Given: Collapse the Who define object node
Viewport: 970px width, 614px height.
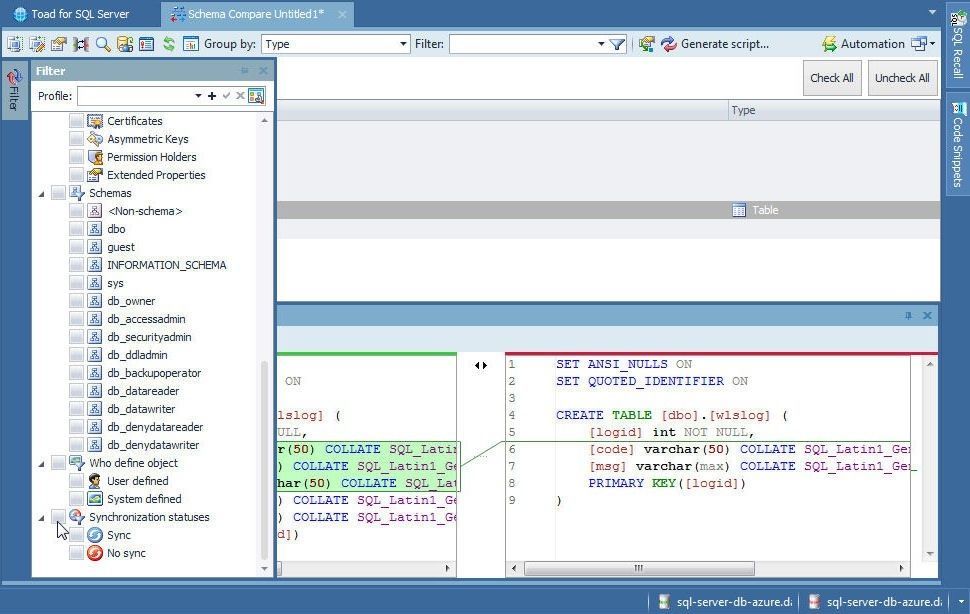Looking at the screenshot, I should [x=41, y=464].
